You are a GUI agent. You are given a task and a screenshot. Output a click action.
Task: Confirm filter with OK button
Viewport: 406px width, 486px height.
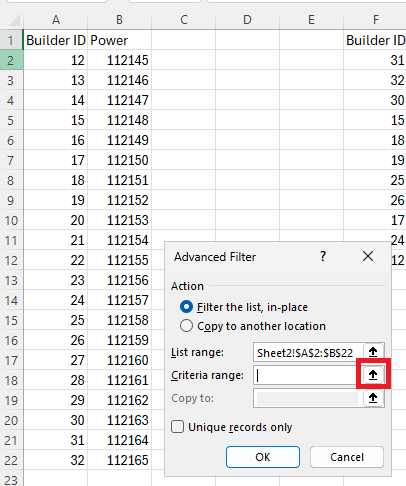tap(263, 457)
